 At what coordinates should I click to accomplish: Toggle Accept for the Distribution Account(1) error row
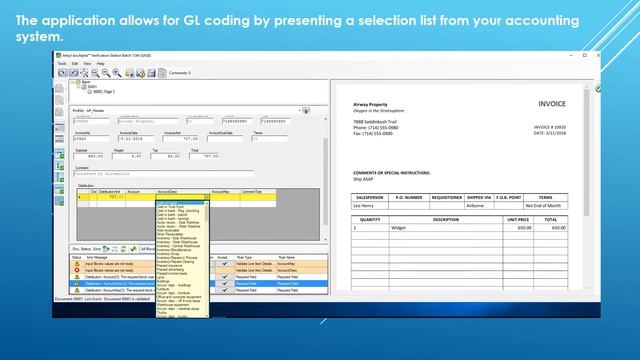coord(224,277)
